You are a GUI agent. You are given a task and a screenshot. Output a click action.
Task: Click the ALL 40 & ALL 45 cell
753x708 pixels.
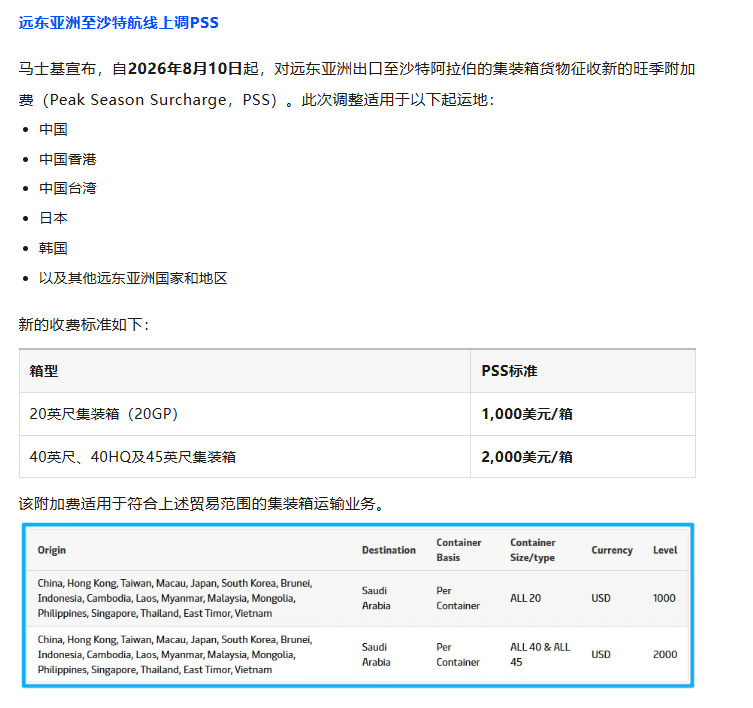click(x=540, y=654)
